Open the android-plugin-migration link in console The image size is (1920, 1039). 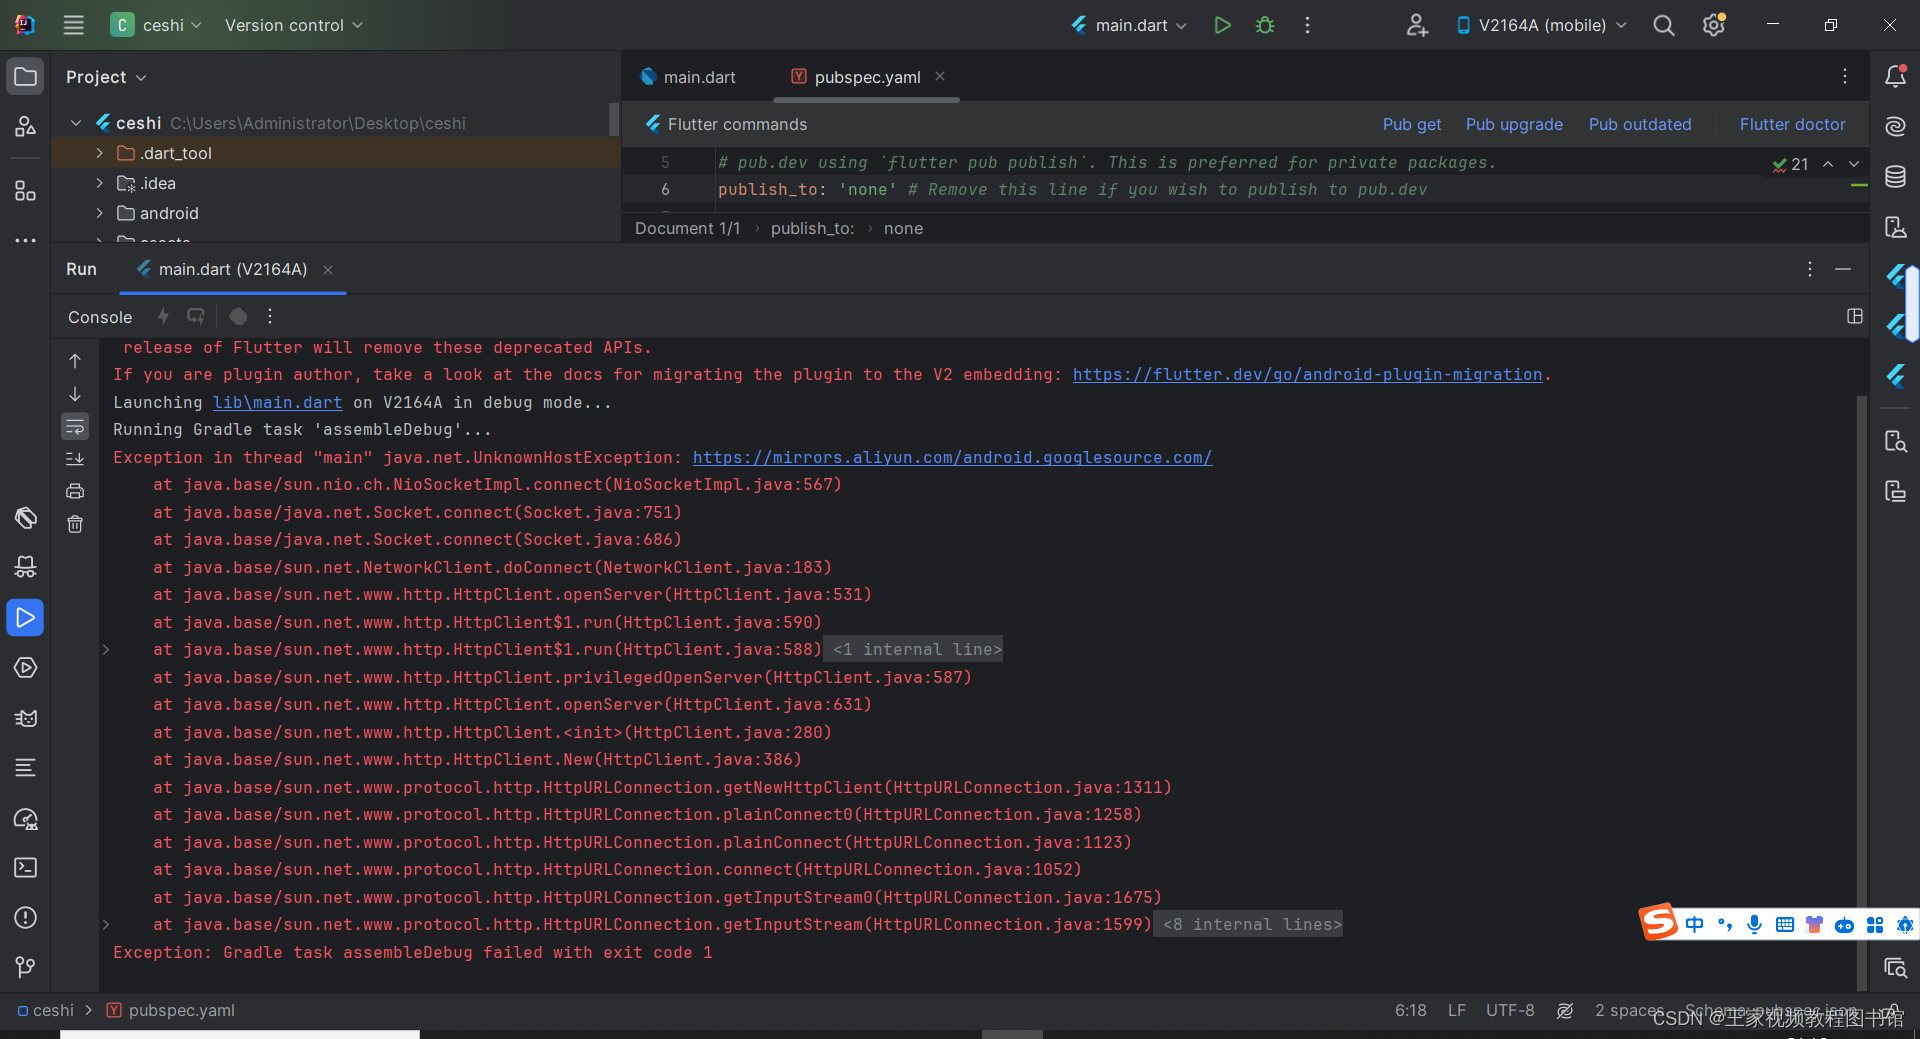point(1307,374)
